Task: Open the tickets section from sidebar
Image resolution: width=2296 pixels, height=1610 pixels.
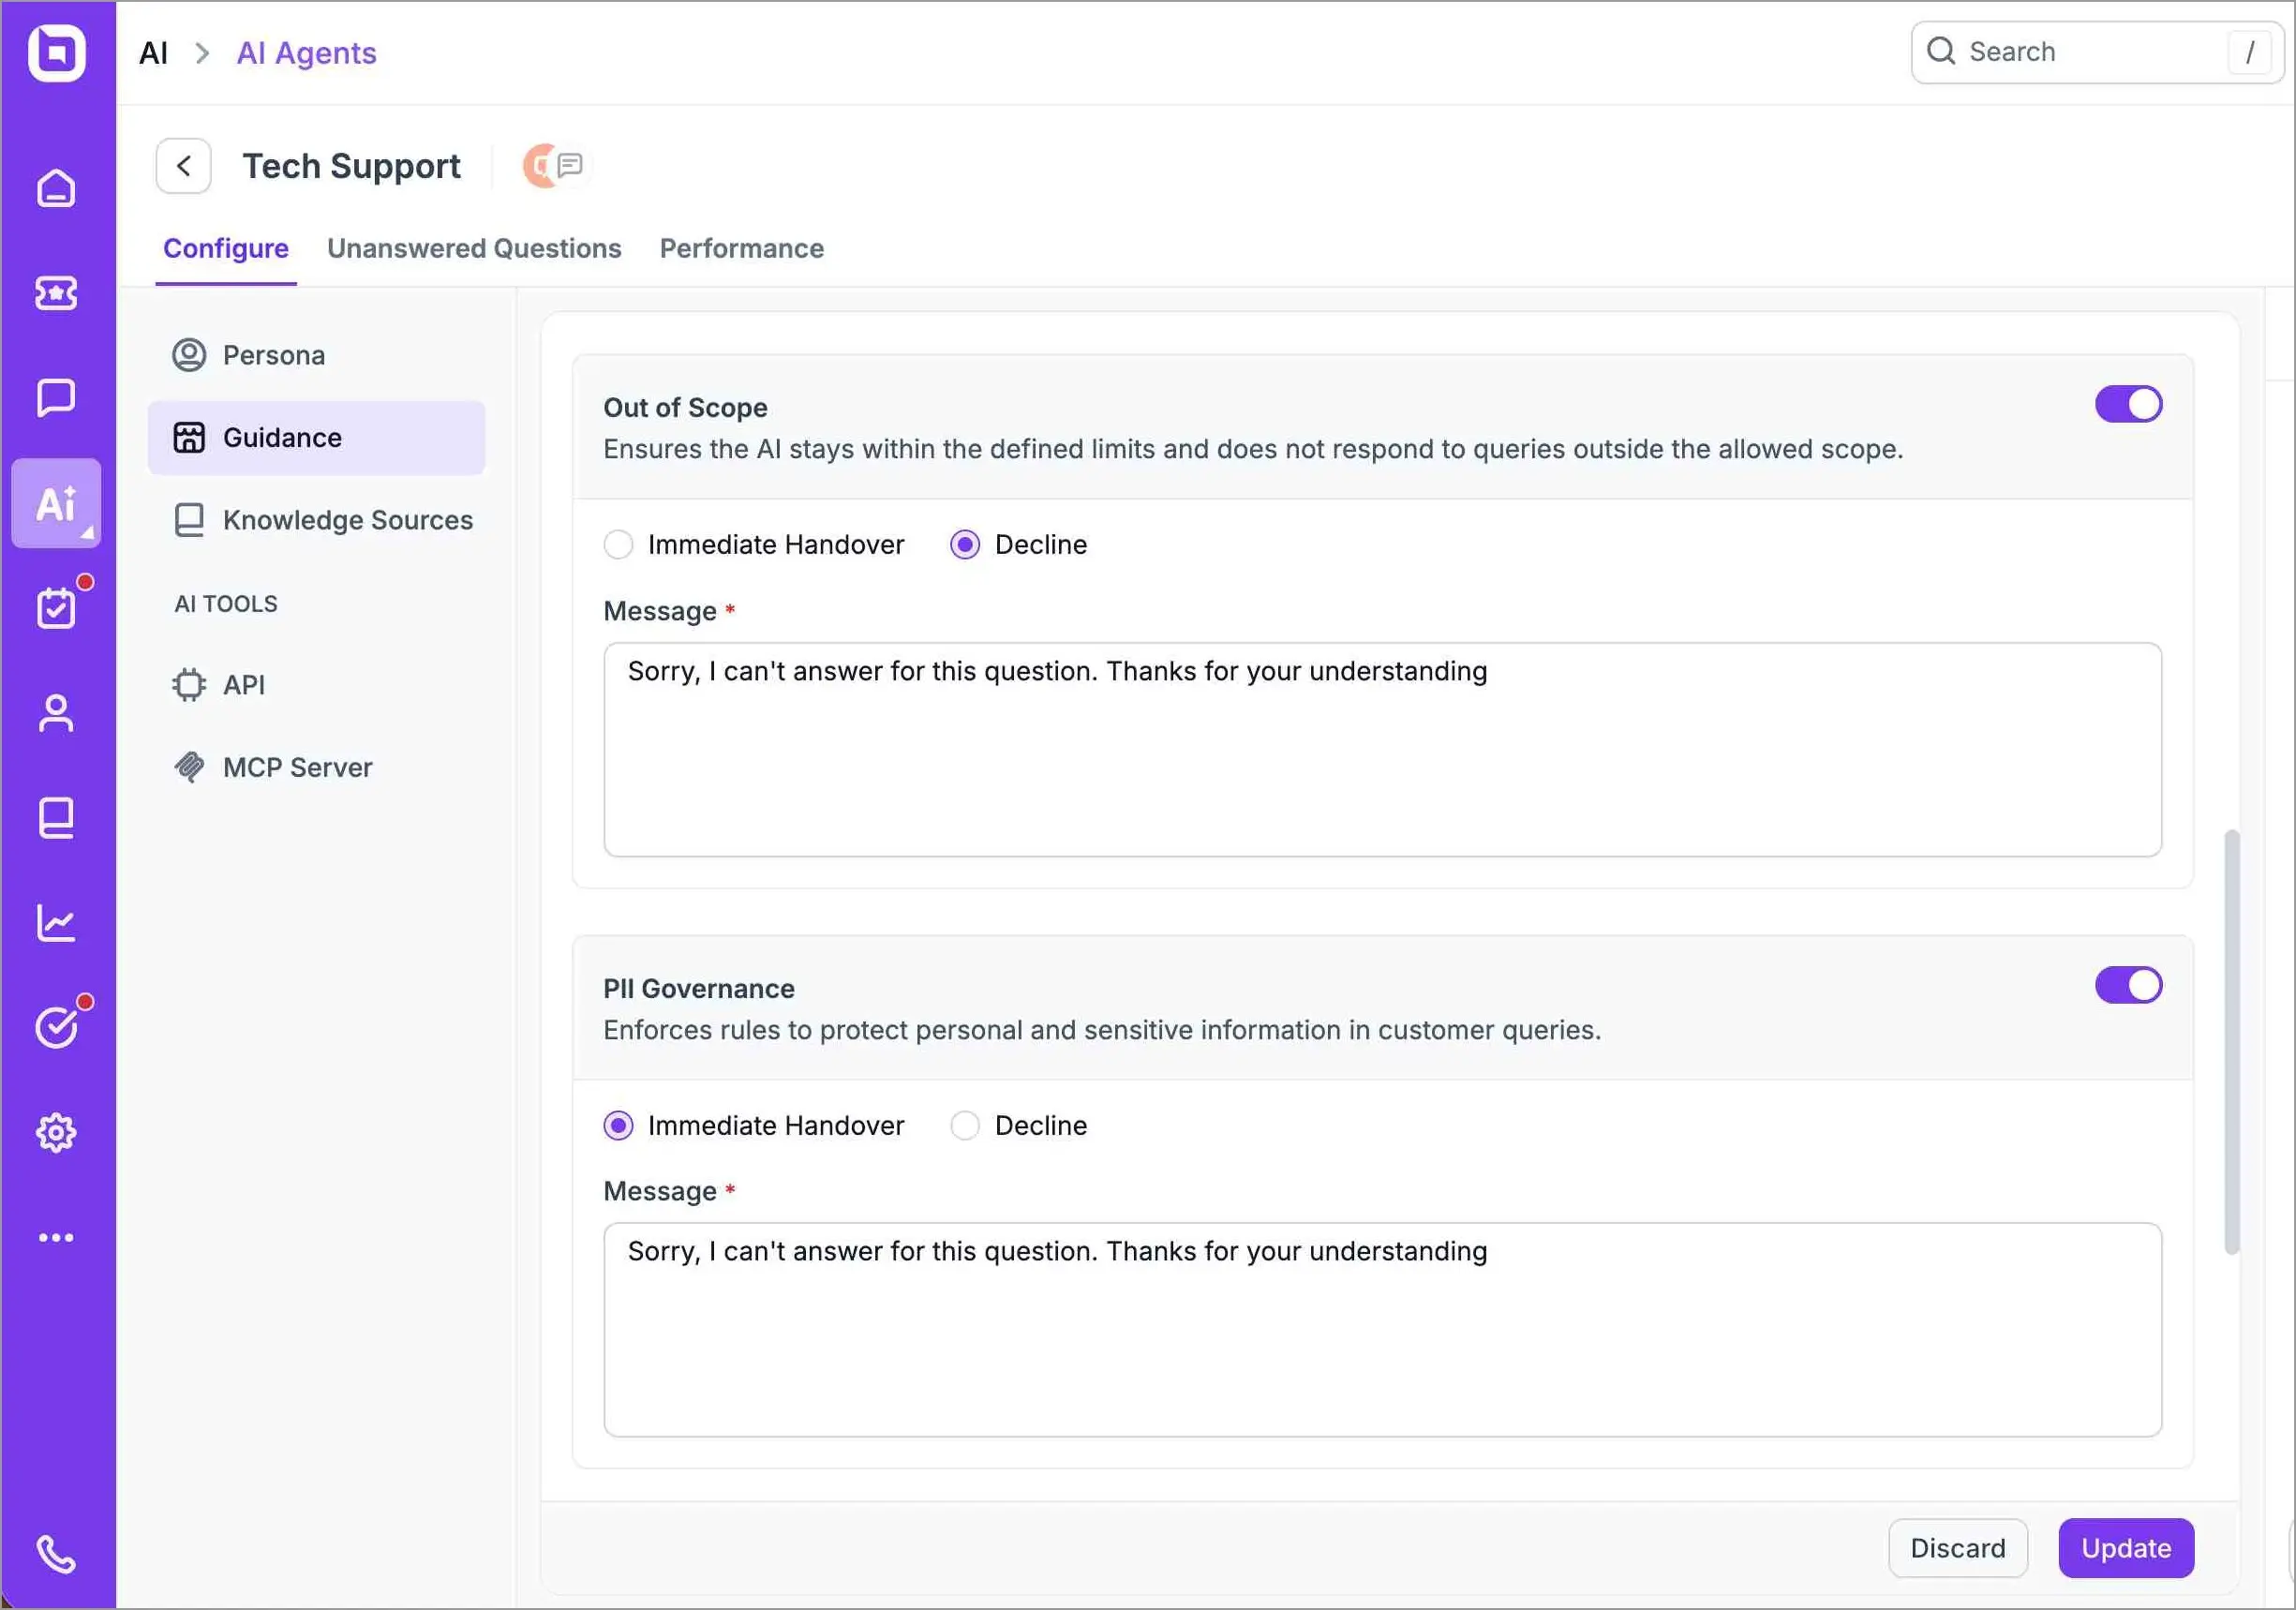Action: click(x=55, y=293)
